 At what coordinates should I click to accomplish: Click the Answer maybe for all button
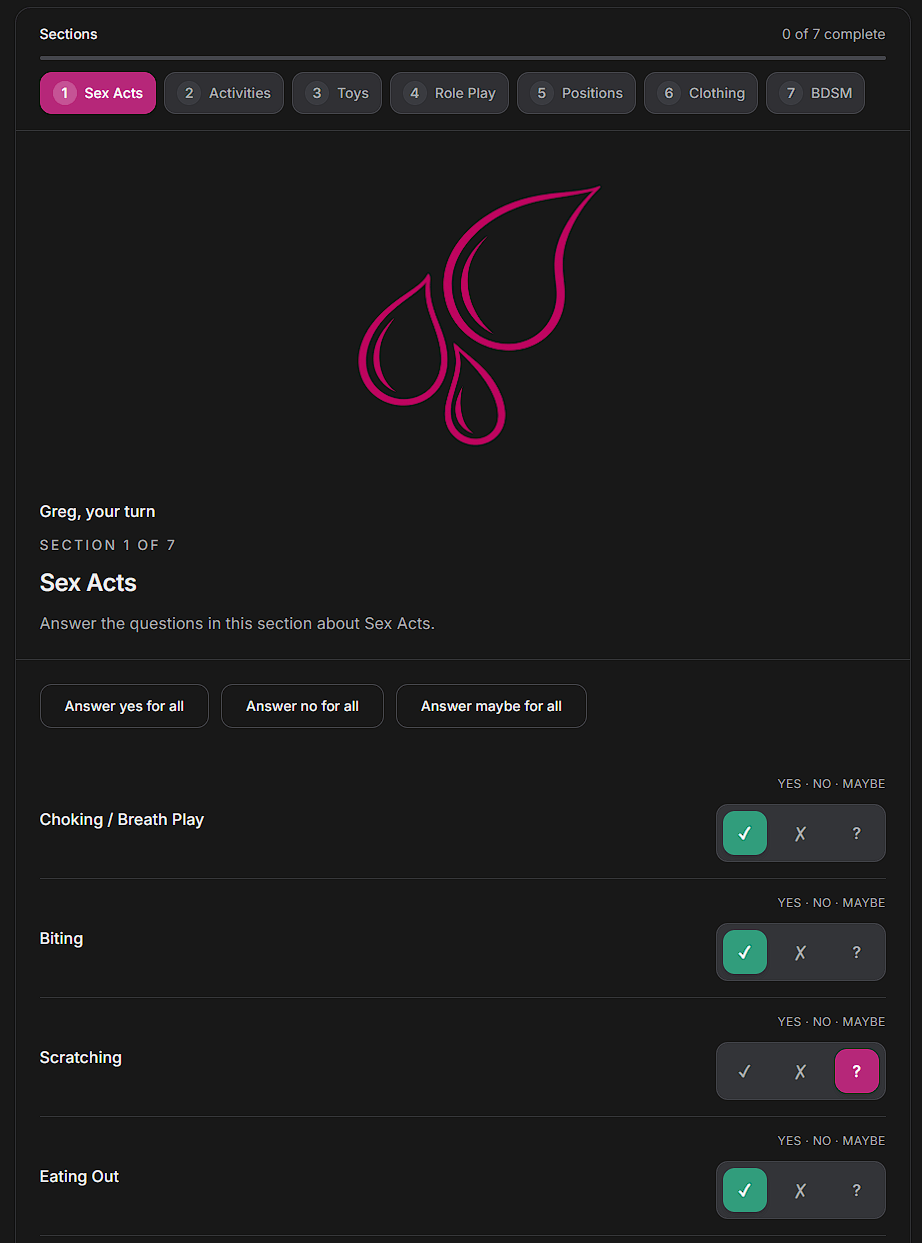(x=491, y=706)
